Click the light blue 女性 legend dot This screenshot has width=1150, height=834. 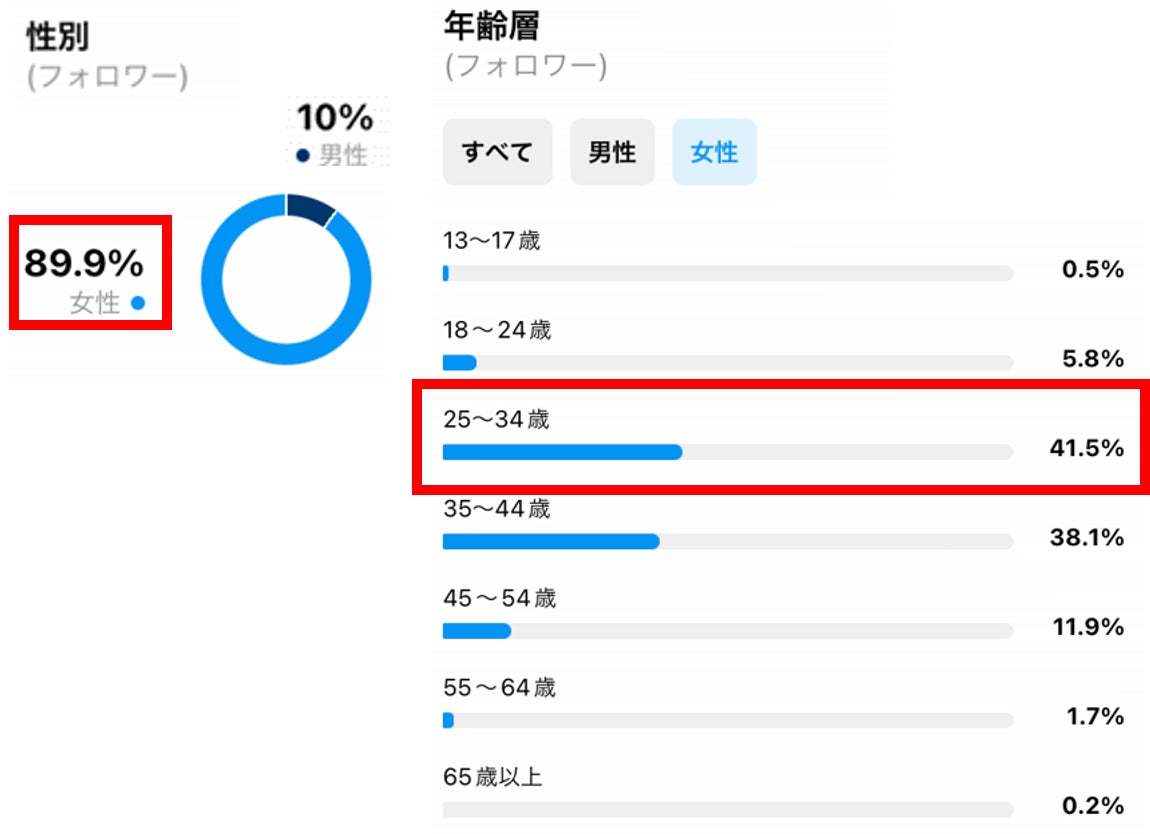(x=138, y=303)
